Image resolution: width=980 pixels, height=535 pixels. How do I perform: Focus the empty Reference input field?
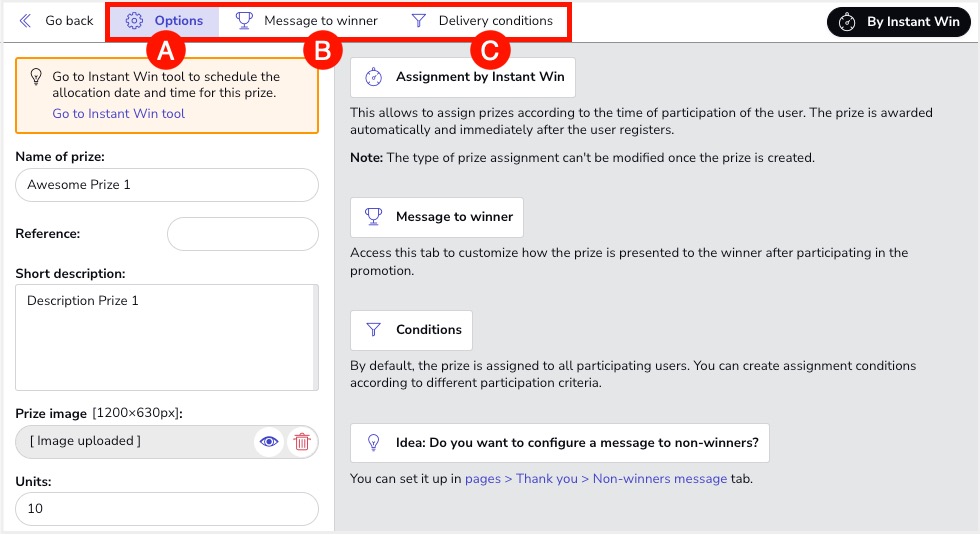click(242, 234)
